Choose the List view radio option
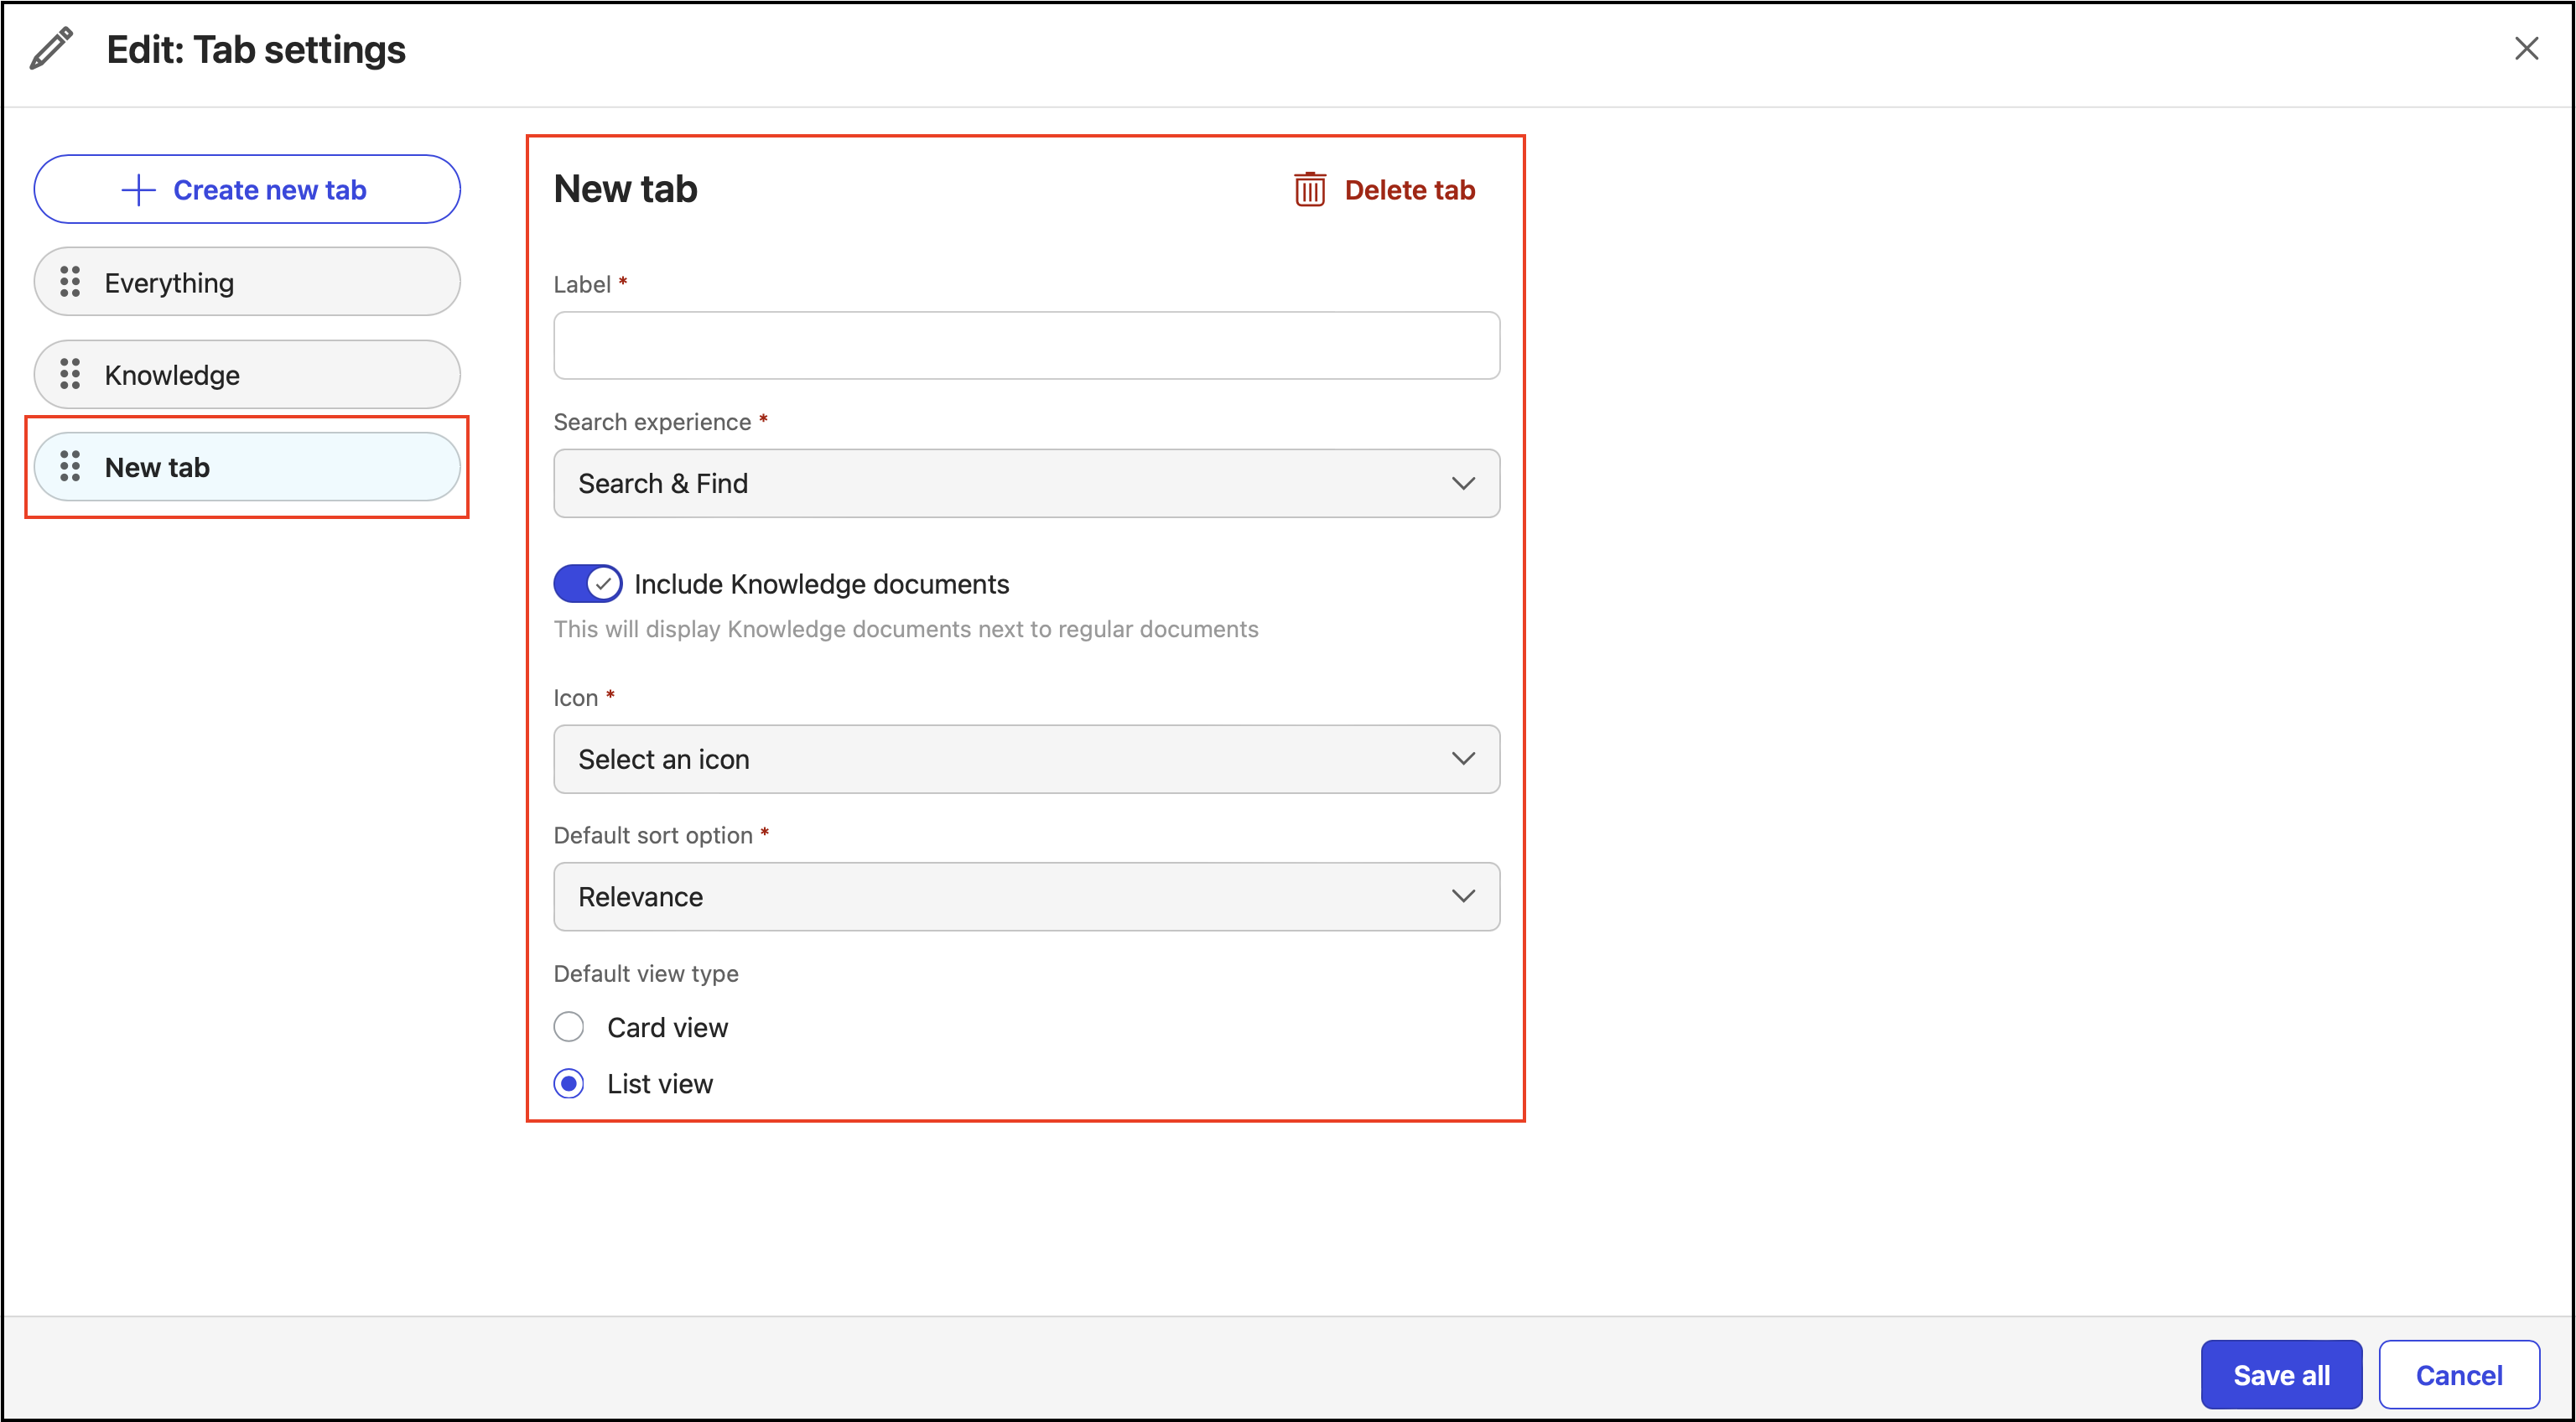The width and height of the screenshot is (2576, 1422). (x=569, y=1083)
